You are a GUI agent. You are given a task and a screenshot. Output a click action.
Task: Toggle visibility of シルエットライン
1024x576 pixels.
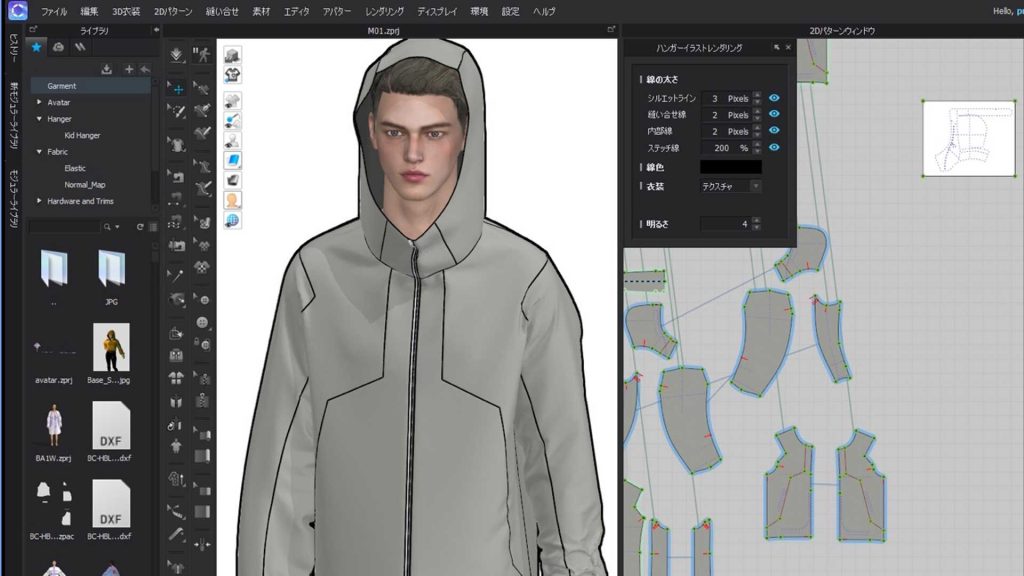774,98
